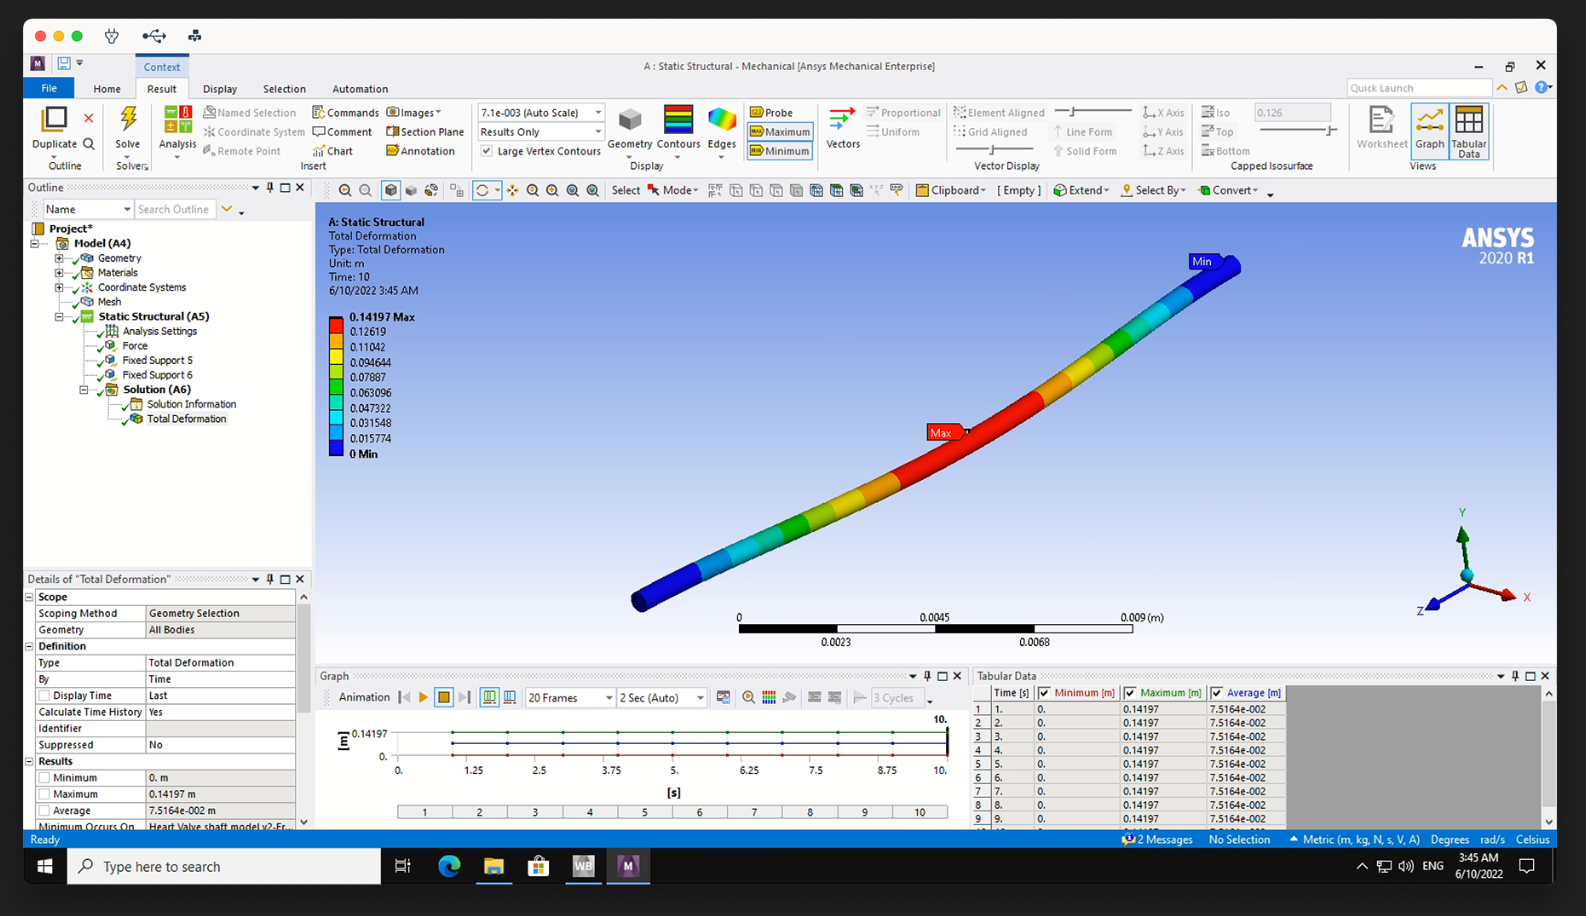Toggle the Graph view icon
The image size is (1586, 916).
click(1429, 129)
